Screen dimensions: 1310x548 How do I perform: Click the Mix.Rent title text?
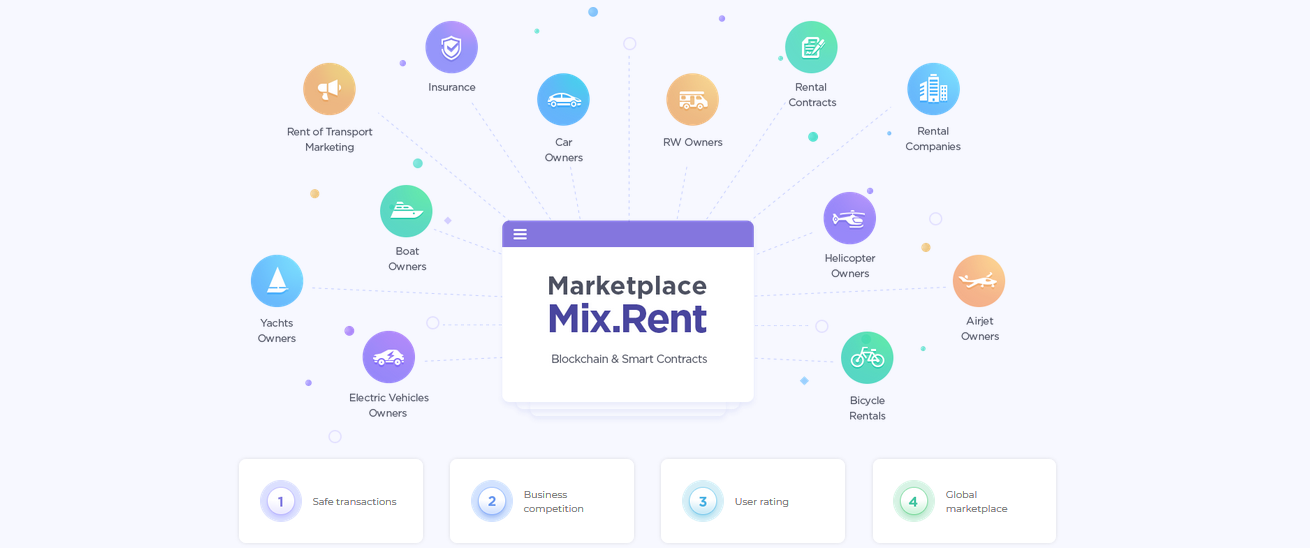627,319
